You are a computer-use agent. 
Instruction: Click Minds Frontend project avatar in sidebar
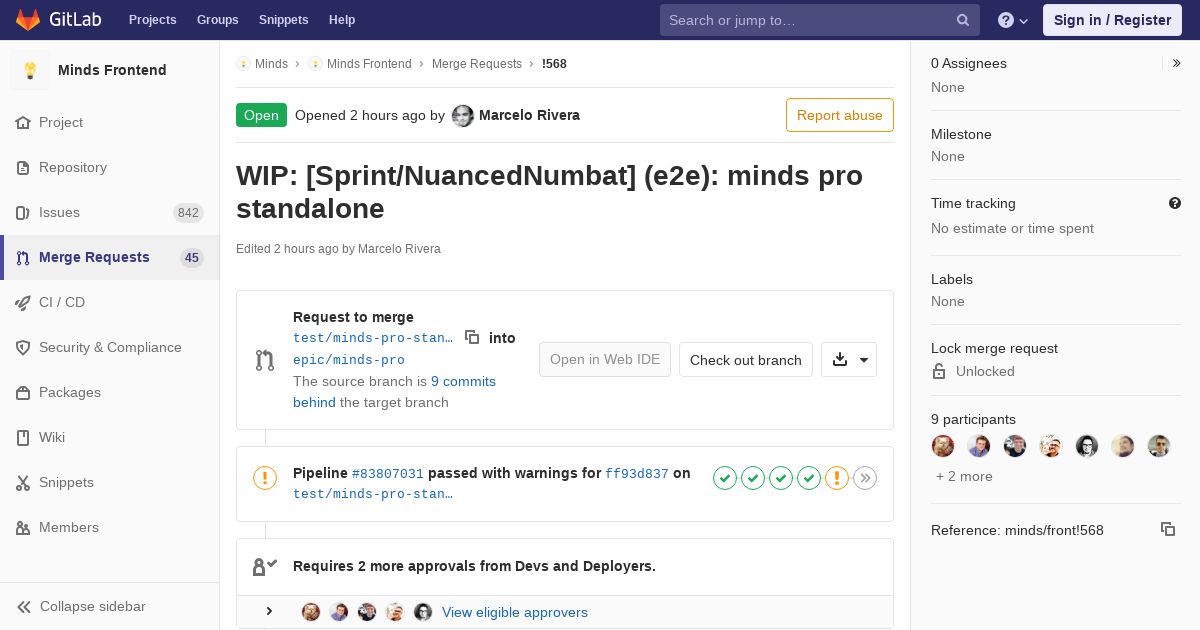30,70
